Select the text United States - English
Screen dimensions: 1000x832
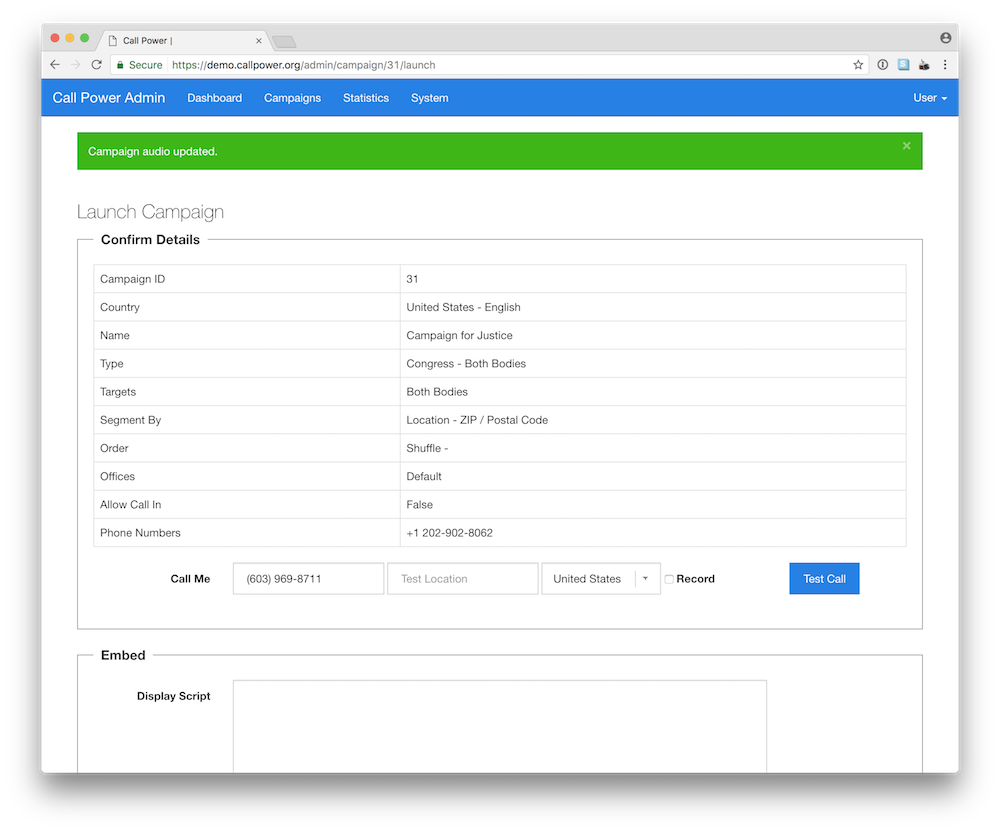coord(463,307)
